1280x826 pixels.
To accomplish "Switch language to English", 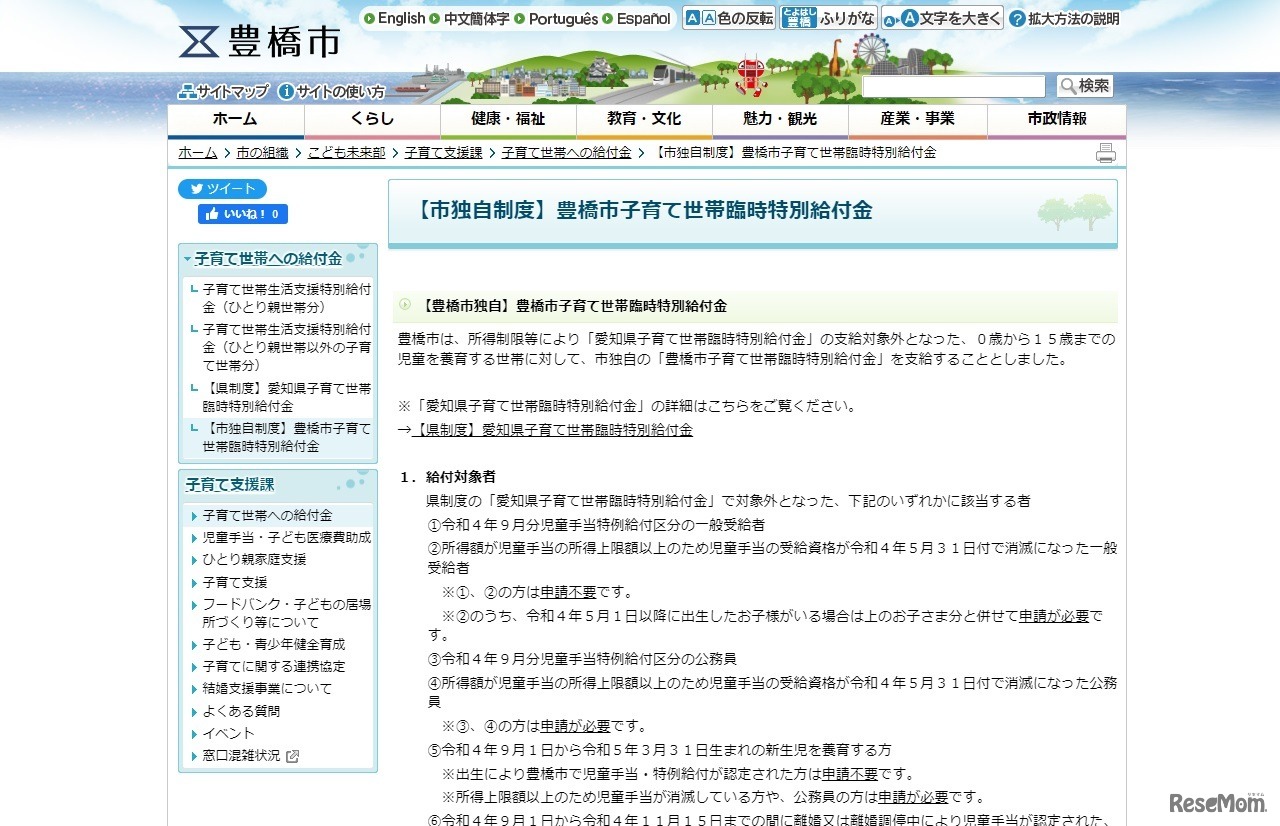I will (394, 18).
